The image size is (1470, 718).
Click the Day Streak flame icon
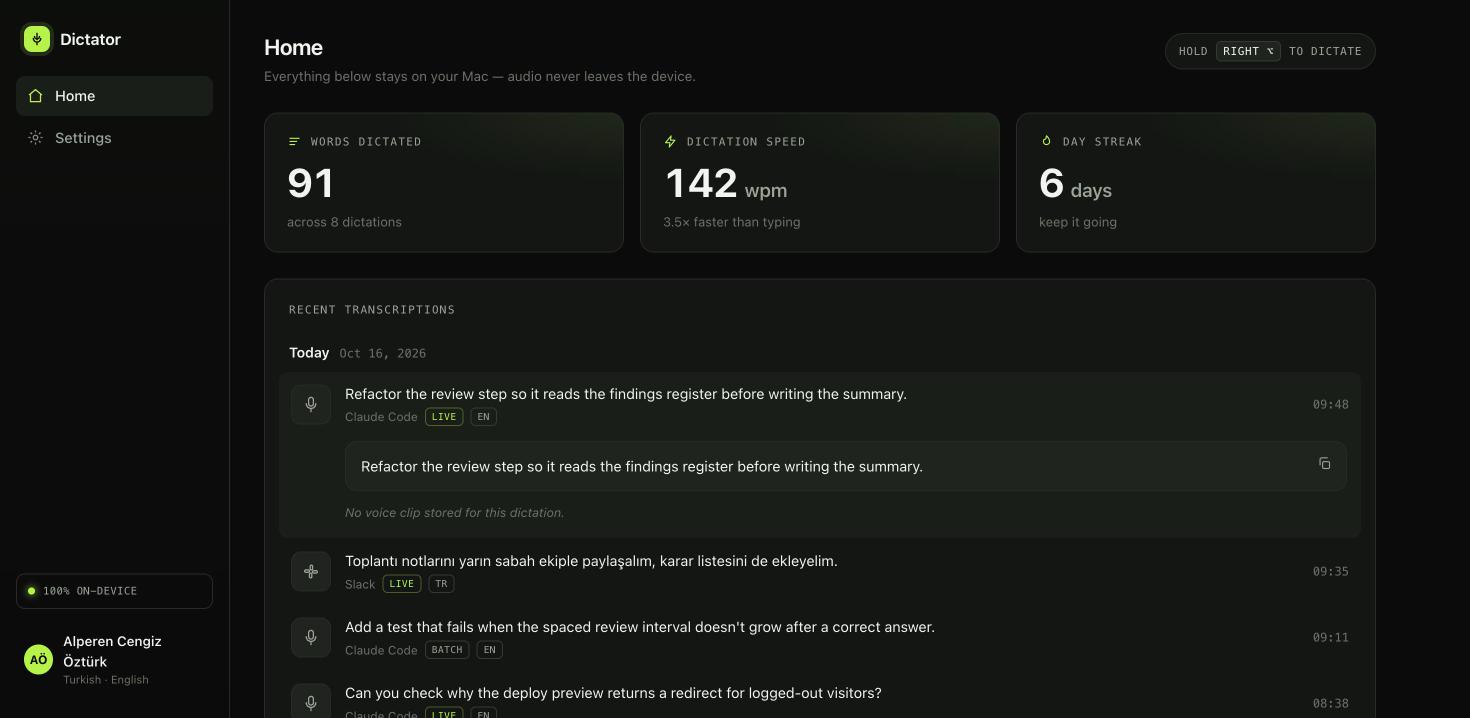[1046, 141]
